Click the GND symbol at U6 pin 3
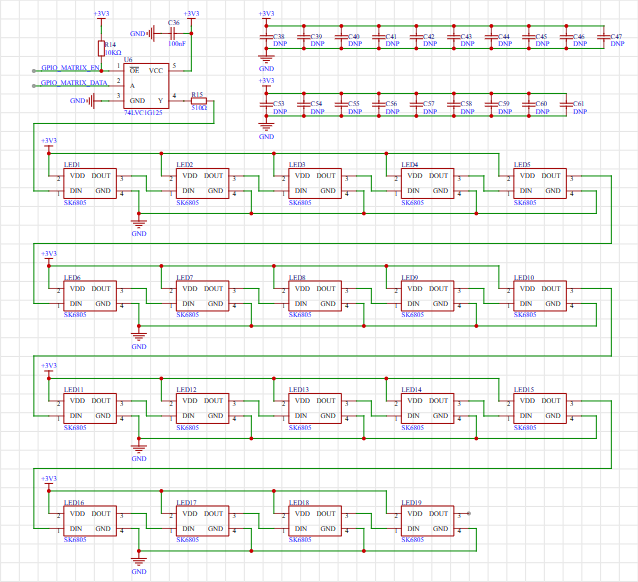 pos(82,101)
